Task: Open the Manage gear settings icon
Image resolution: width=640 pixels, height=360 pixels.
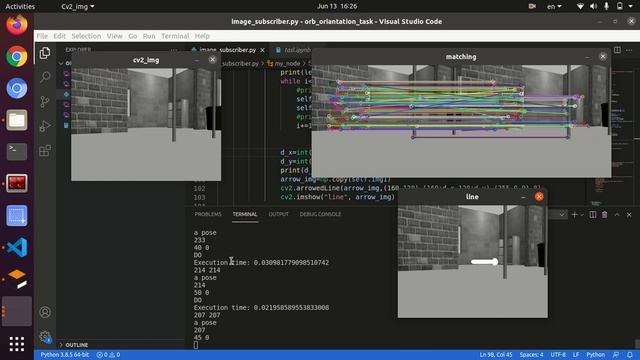Action: click(45, 337)
